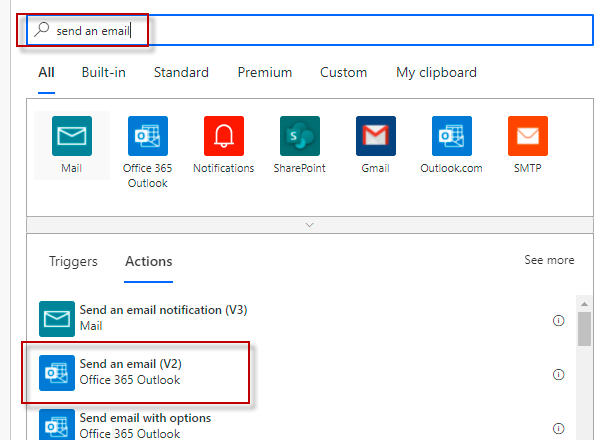The width and height of the screenshot is (603, 440).
Task: Show info for Send email with options
Action: [x=558, y=428]
